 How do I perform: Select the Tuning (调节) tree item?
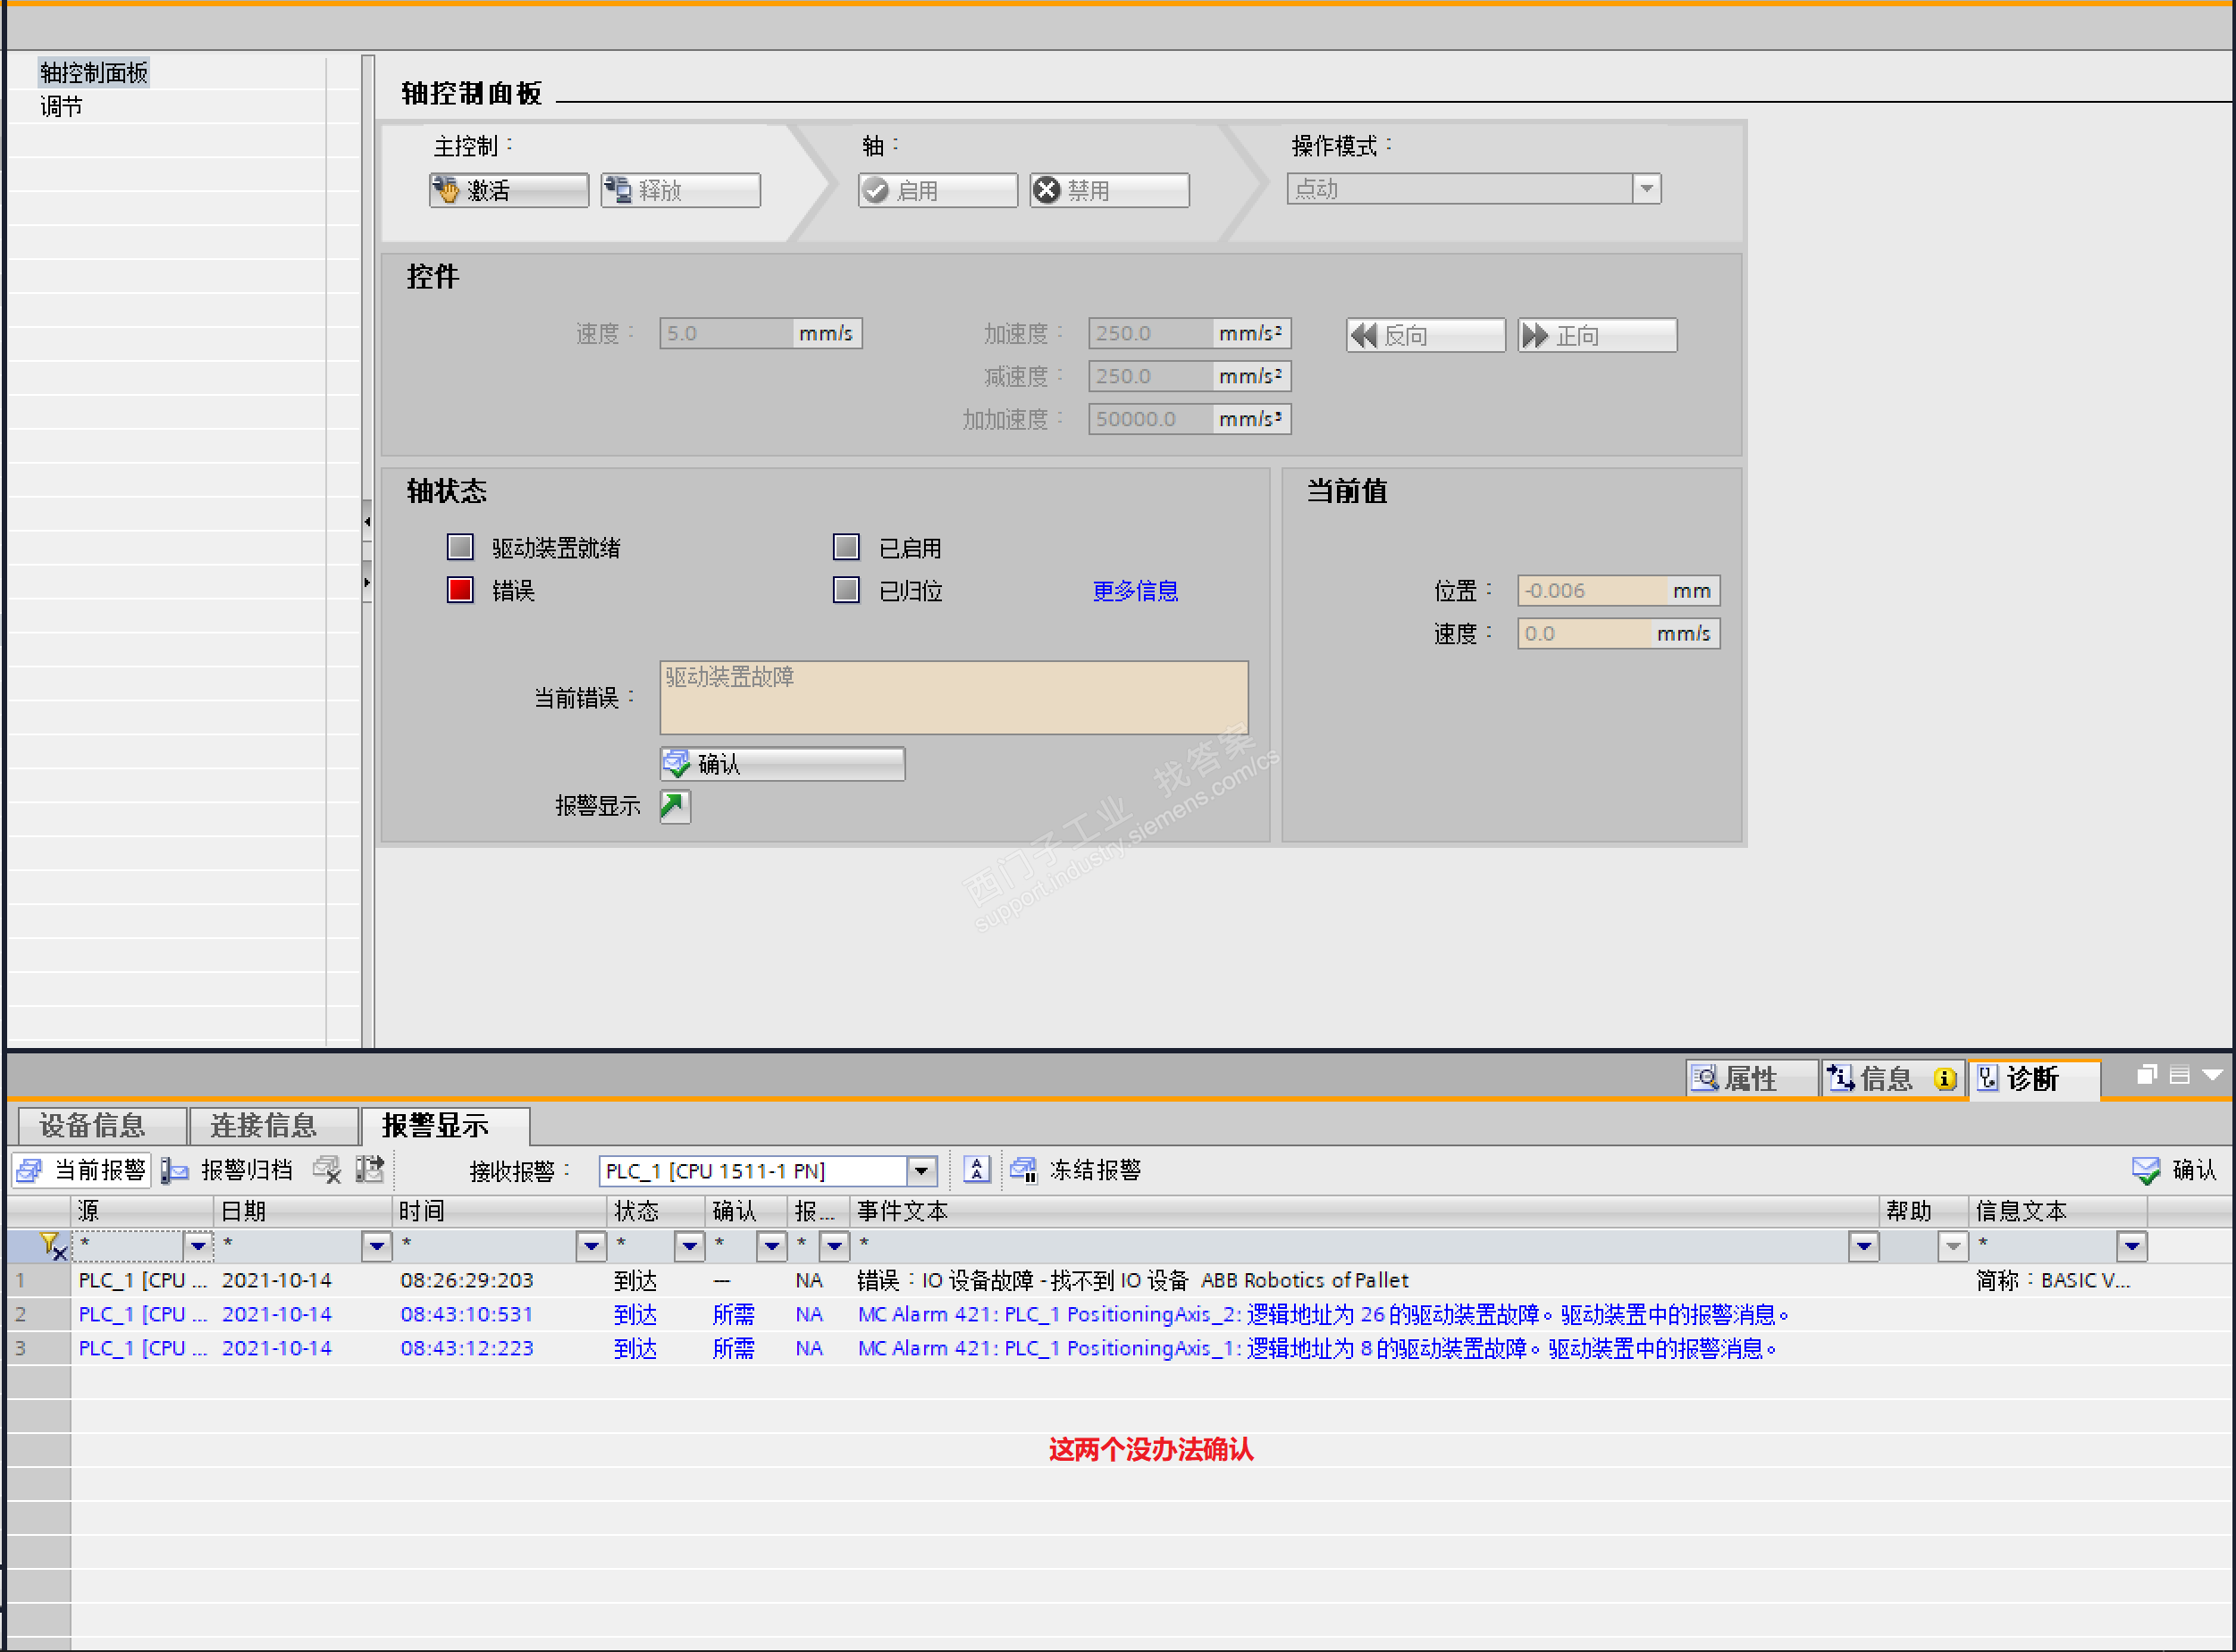coord(62,107)
